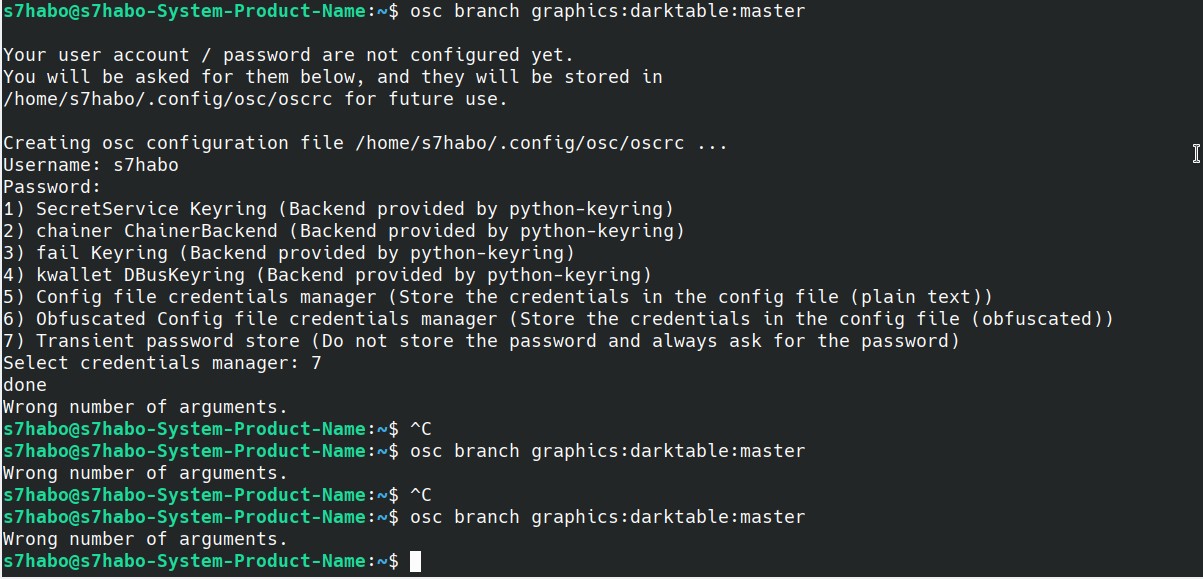Click the 'Password:' prompt line
The width and height of the screenshot is (1203, 579).
[x=52, y=187]
